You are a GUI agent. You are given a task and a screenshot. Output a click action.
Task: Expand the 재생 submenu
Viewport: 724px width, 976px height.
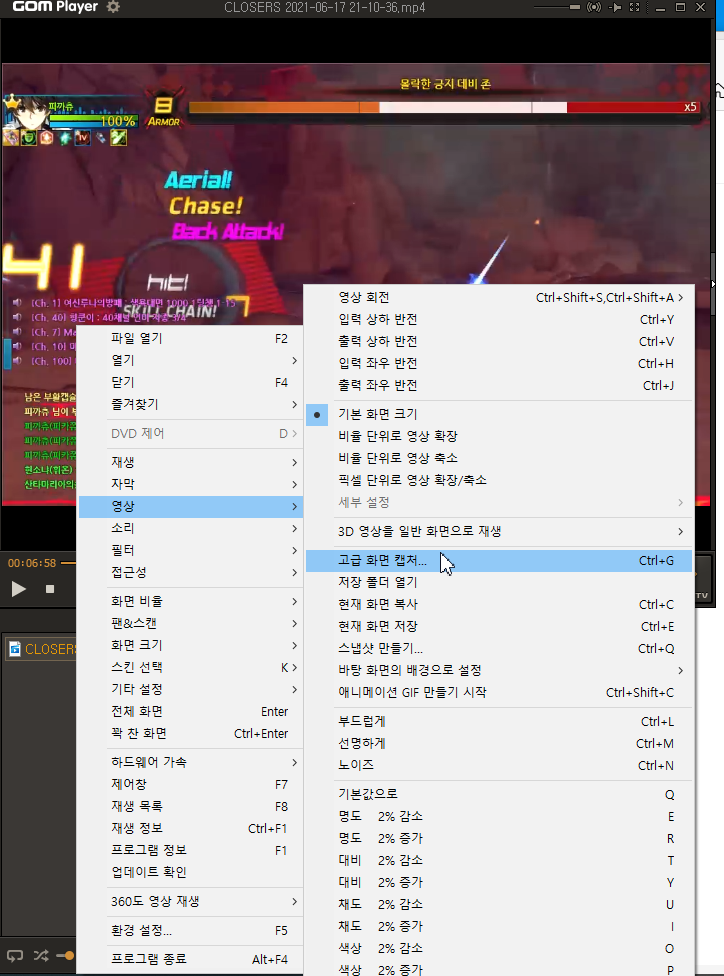190,462
